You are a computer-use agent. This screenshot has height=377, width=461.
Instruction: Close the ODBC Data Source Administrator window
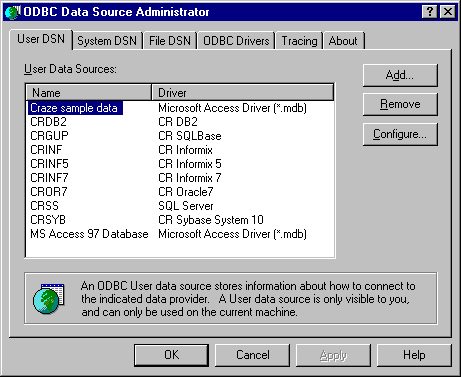coord(448,12)
